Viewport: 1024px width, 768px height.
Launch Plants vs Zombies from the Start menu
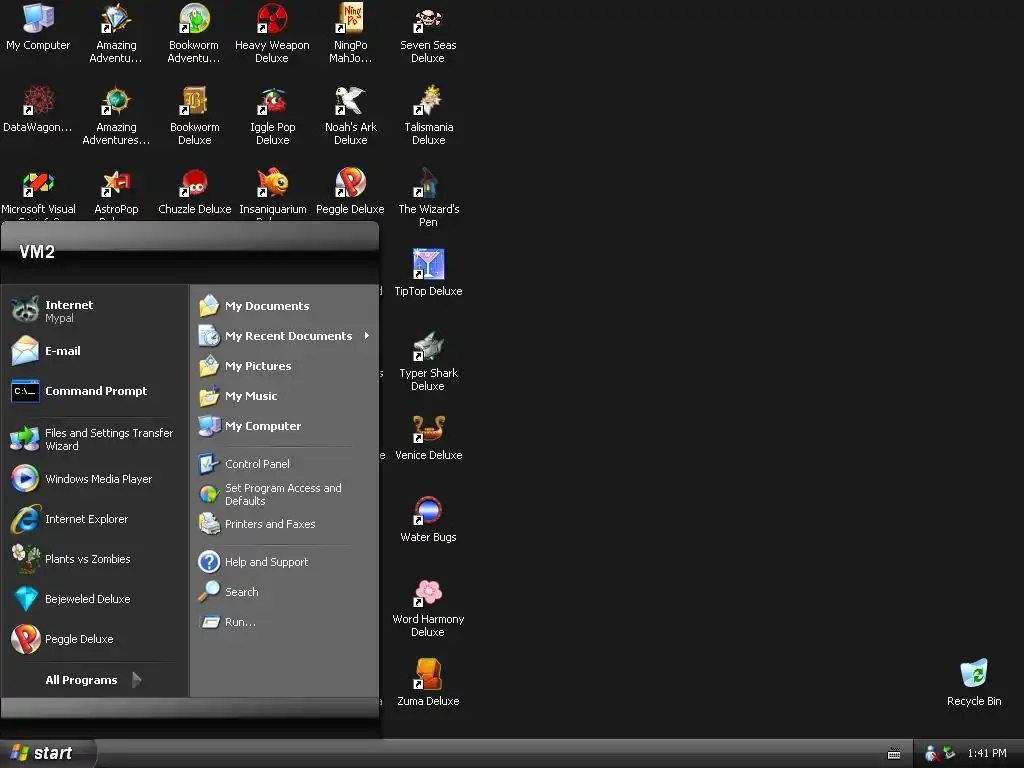click(x=95, y=559)
